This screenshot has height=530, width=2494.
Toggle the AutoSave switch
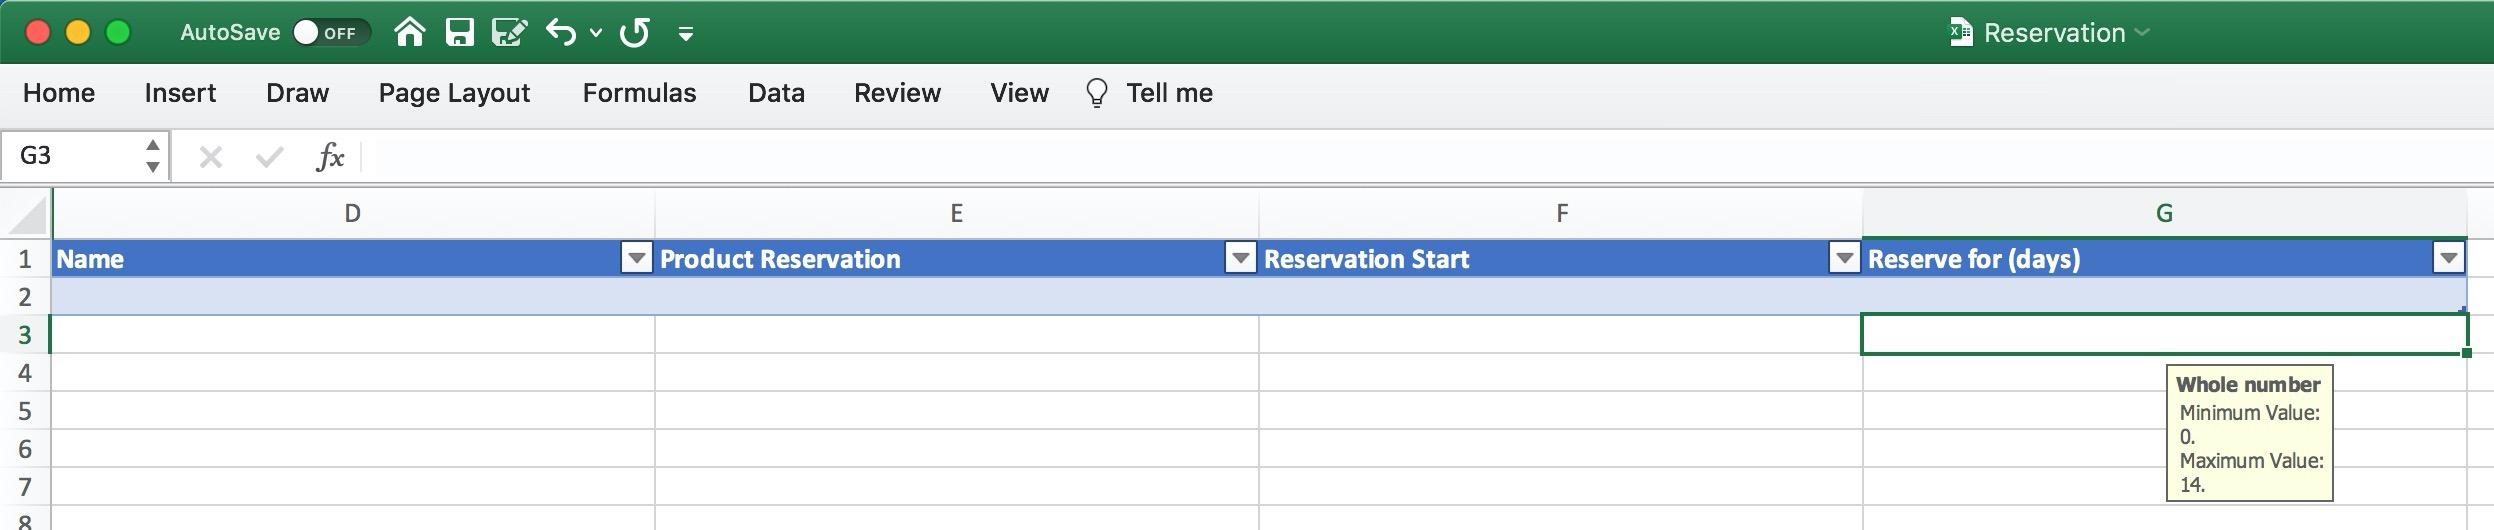click(x=330, y=33)
